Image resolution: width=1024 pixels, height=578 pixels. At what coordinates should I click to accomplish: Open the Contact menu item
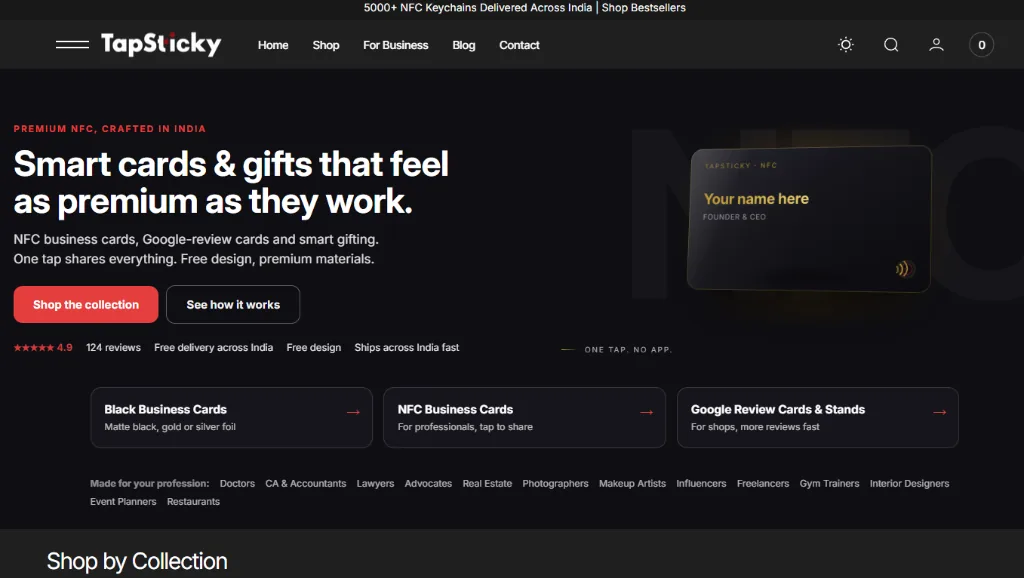tap(519, 45)
